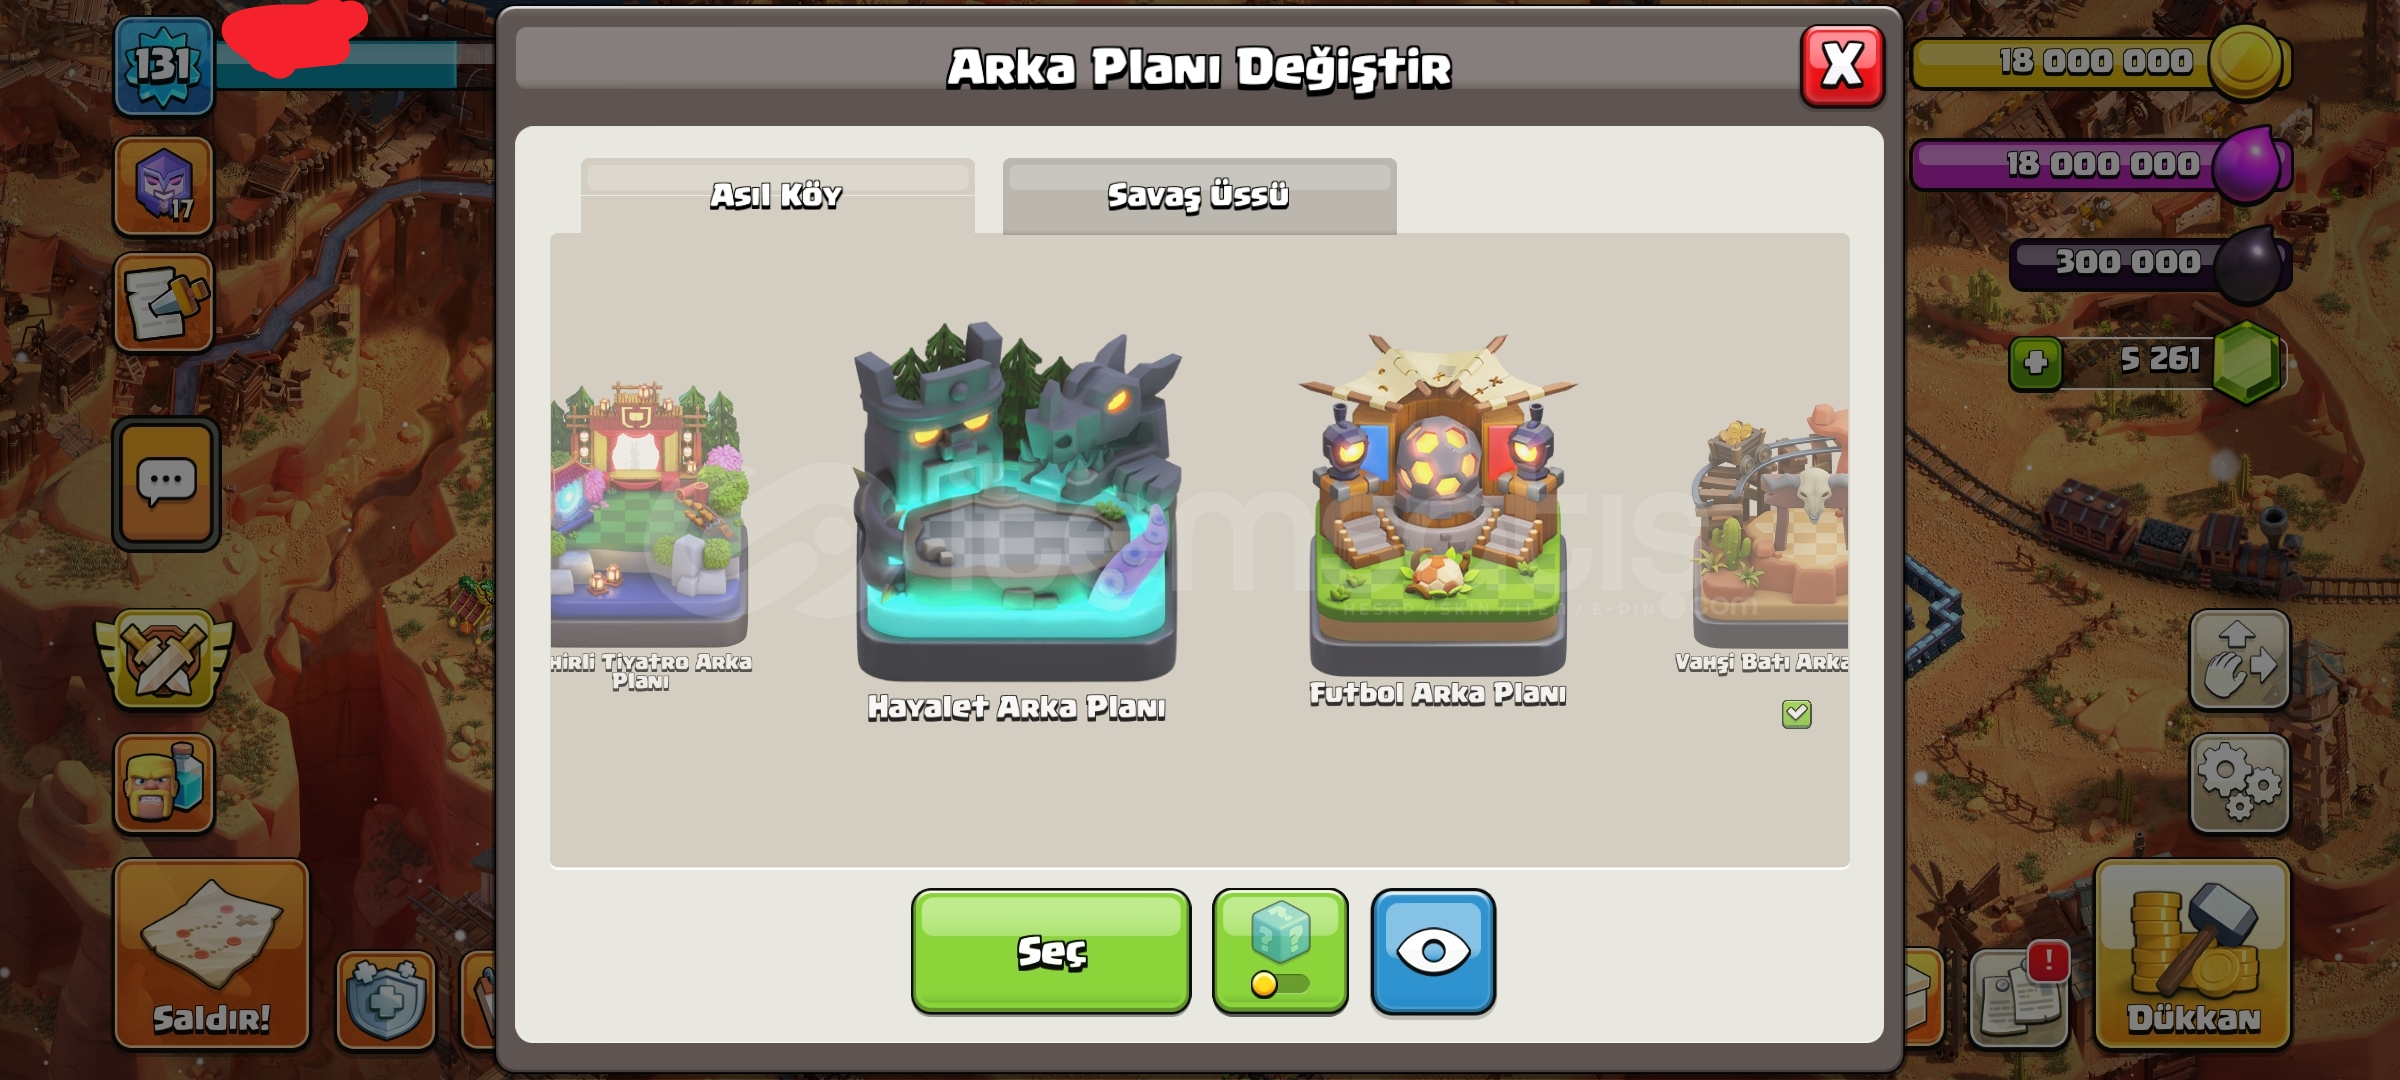The height and width of the screenshot is (1080, 2400).
Task: Switch to Savaş Üssü tab
Action: tap(1199, 196)
